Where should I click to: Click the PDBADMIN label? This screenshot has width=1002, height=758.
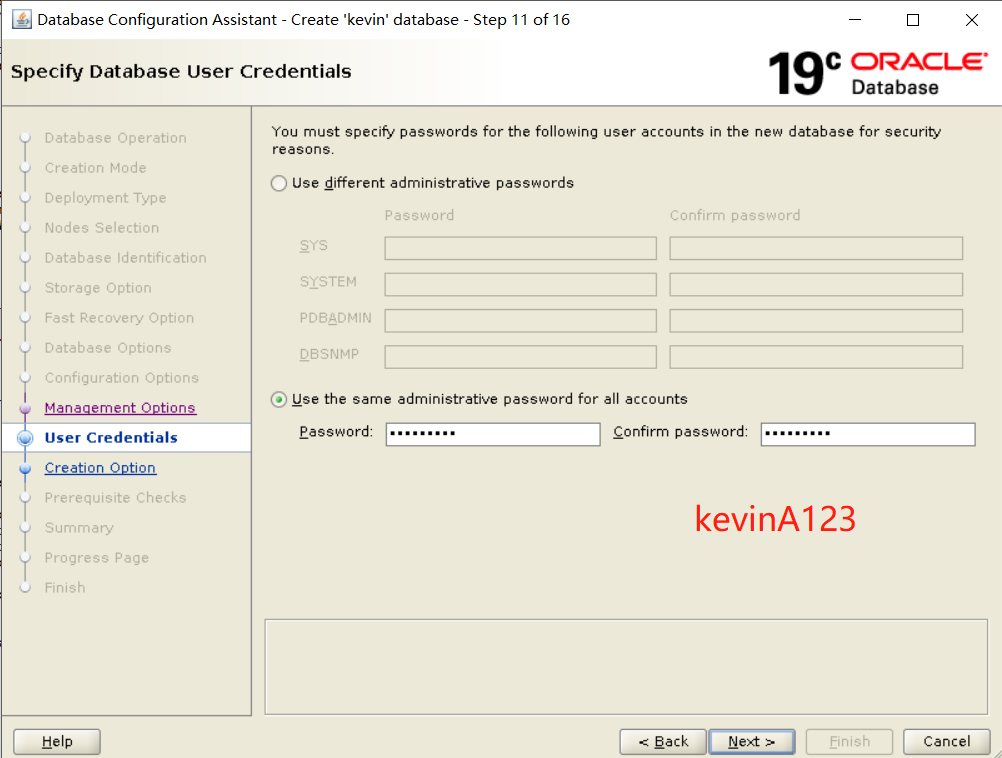coord(335,318)
